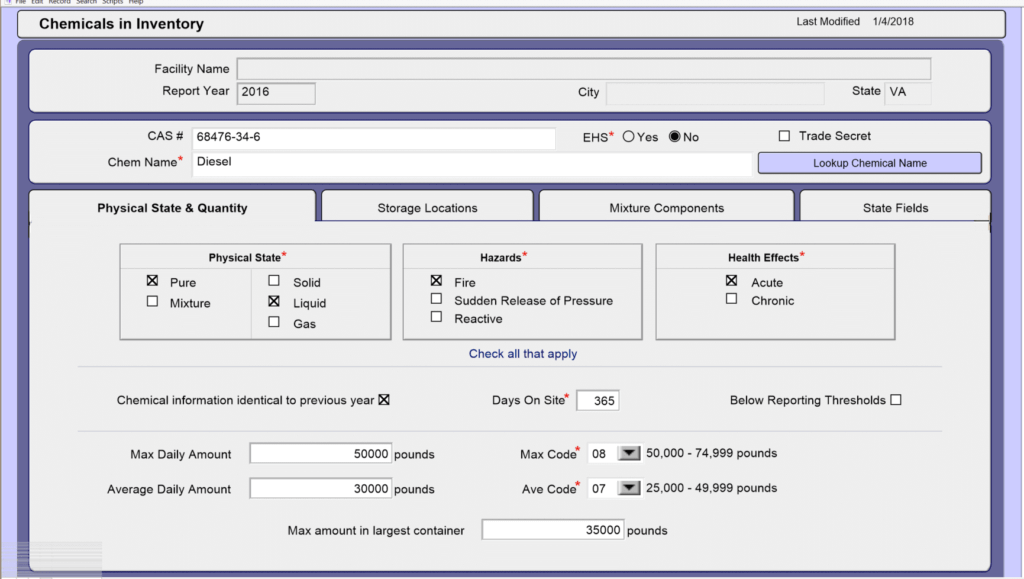This screenshot has height=579, width=1024.
Task: Click the largest container amount field 35000
Action: [x=552, y=529]
